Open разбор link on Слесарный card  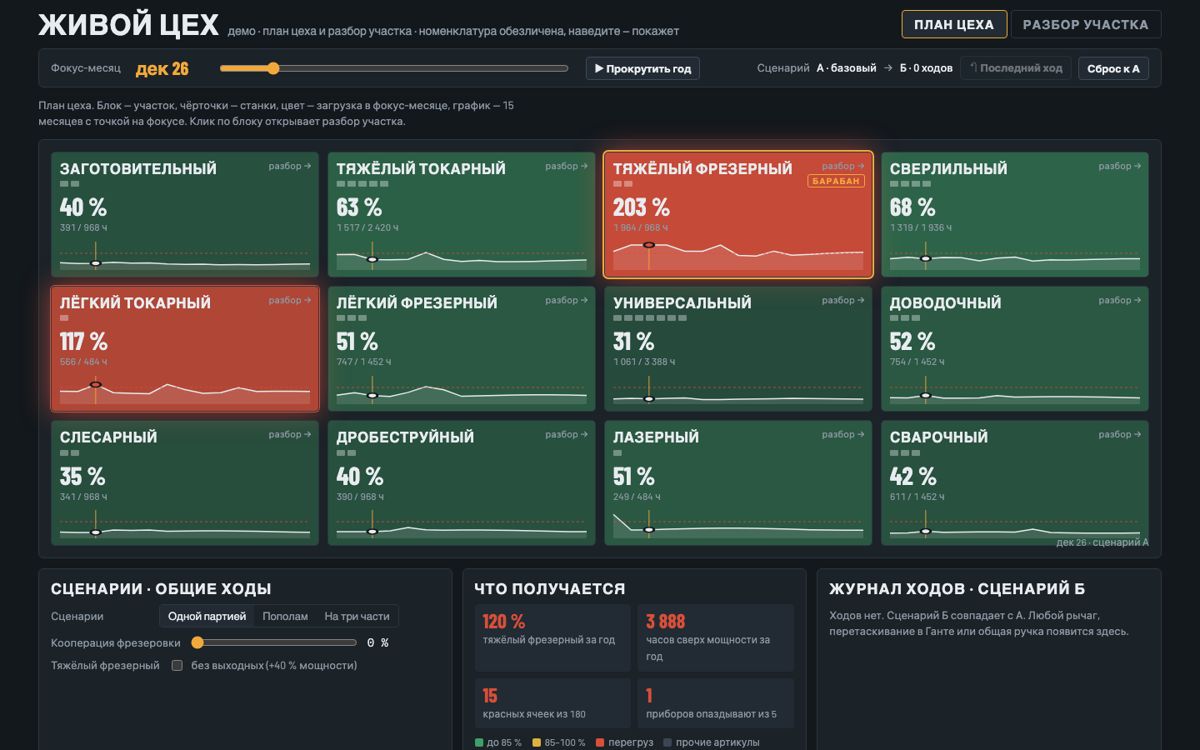tap(290, 434)
